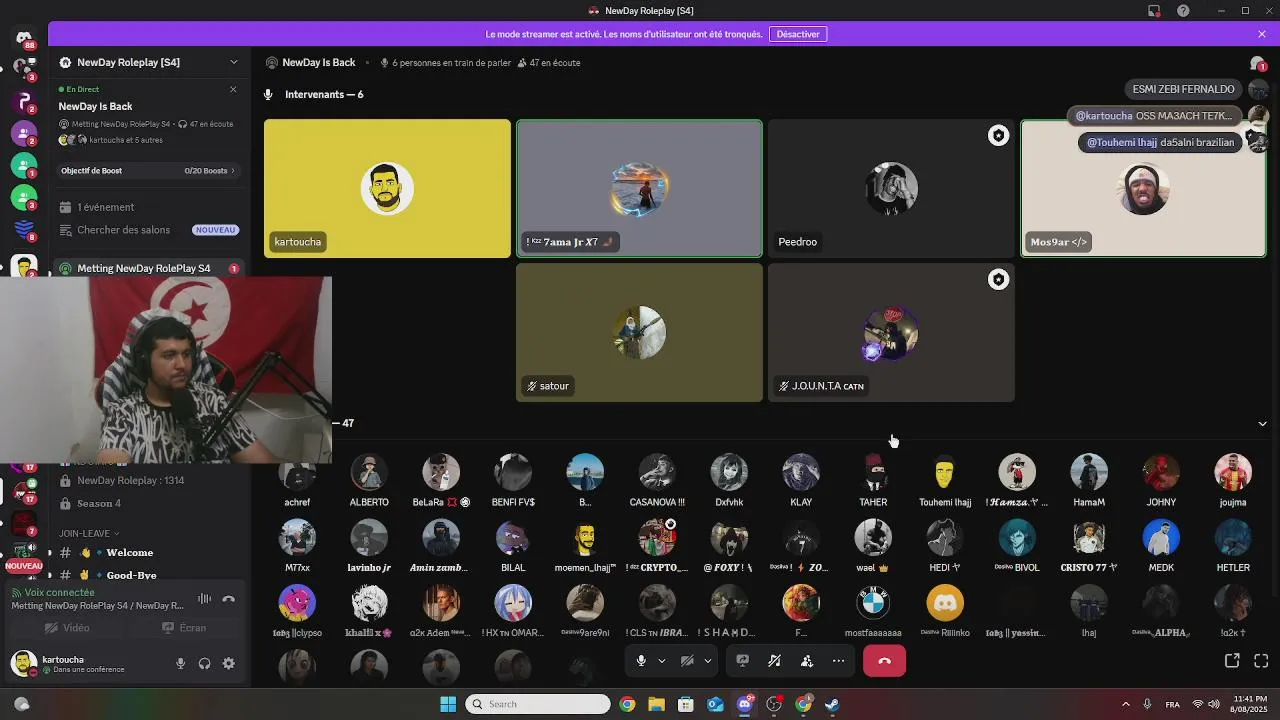Open Discord direct messages home icon

pos(24,39)
